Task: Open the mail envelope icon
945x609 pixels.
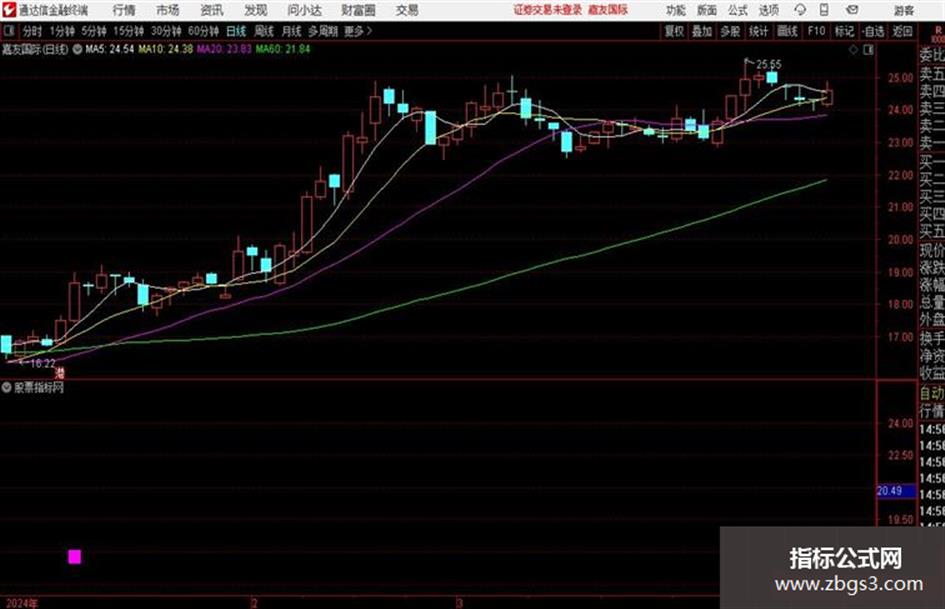Action: (x=852, y=10)
